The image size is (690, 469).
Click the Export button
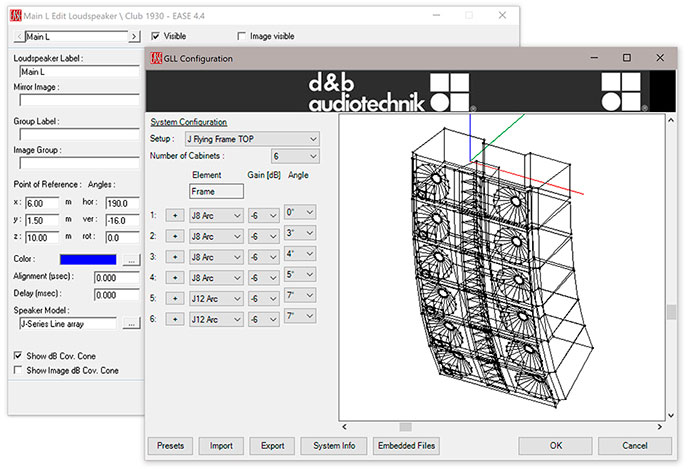tap(272, 446)
